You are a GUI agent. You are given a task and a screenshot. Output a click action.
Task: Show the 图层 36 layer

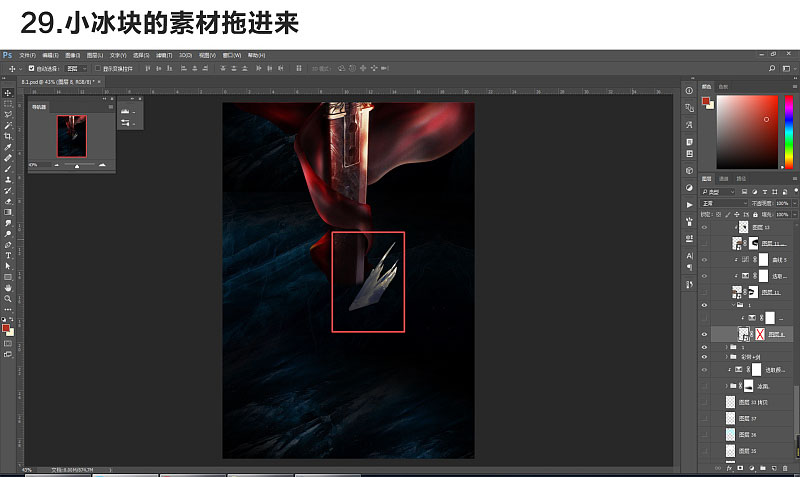(705, 435)
